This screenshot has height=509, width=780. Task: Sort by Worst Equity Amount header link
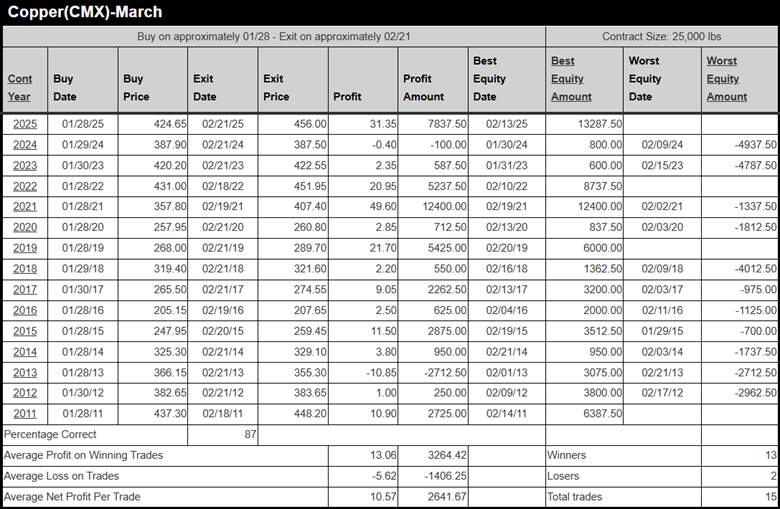(x=727, y=79)
